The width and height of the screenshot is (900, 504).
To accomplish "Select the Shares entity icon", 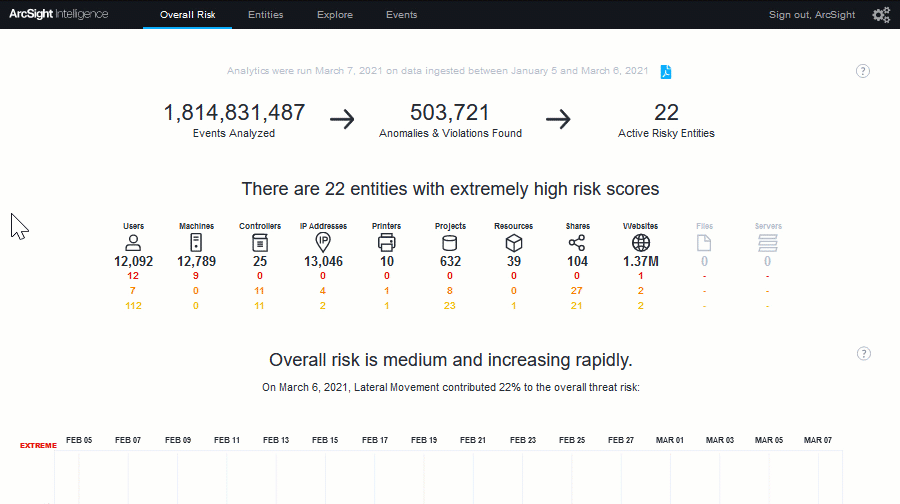I will (577, 242).
